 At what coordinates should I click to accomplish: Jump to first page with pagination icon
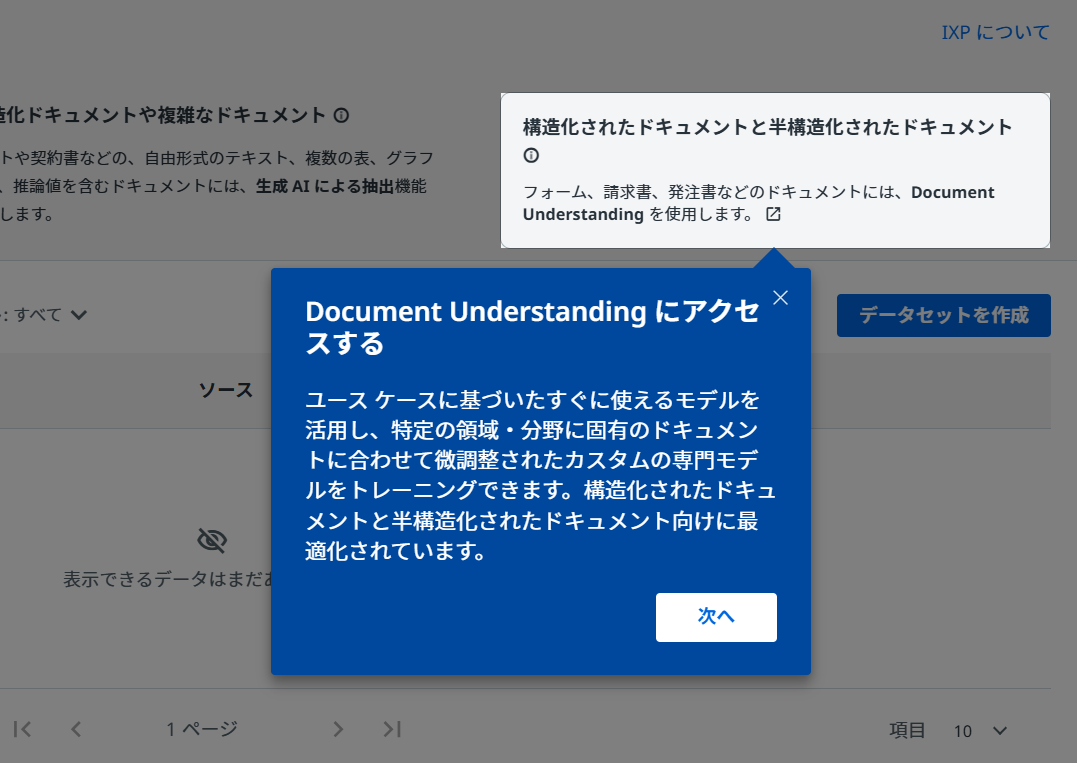(22, 729)
